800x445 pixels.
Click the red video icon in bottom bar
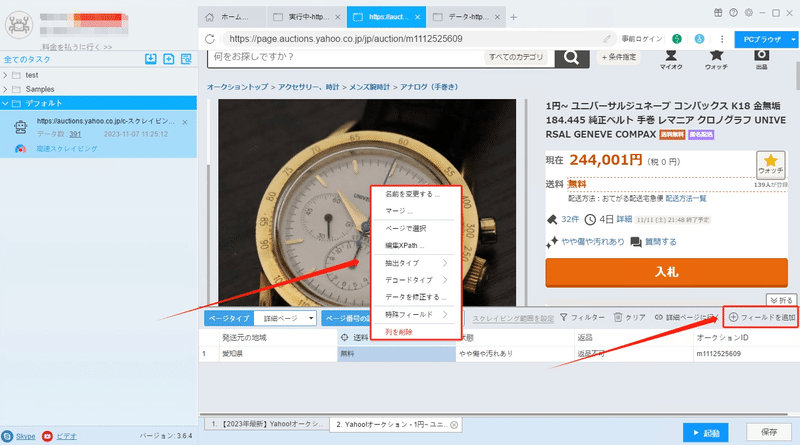pos(47,436)
